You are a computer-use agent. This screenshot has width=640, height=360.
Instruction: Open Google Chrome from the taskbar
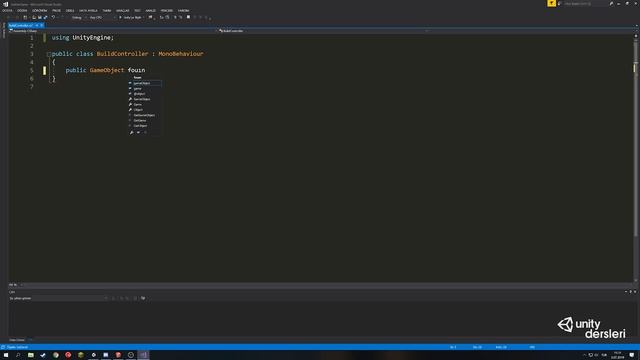click(56, 355)
